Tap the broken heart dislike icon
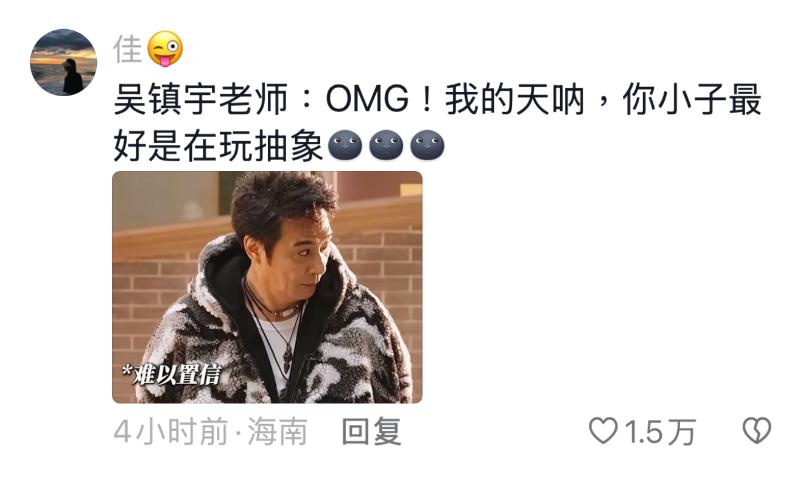800x482 pixels. click(757, 431)
